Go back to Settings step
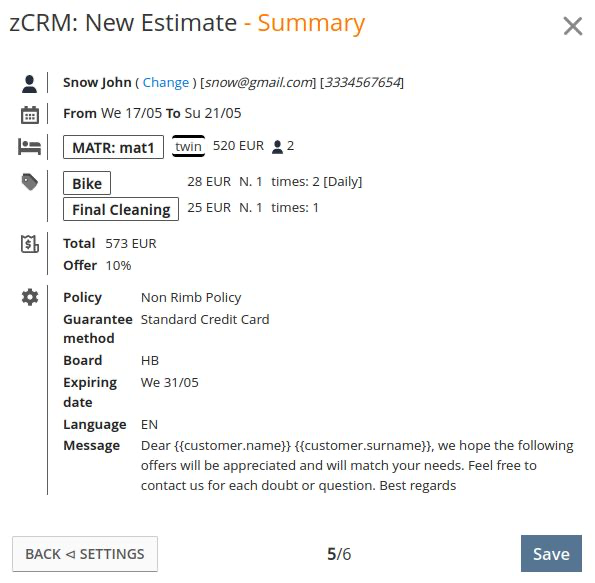Viewport: 595px width, 583px height. click(85, 554)
